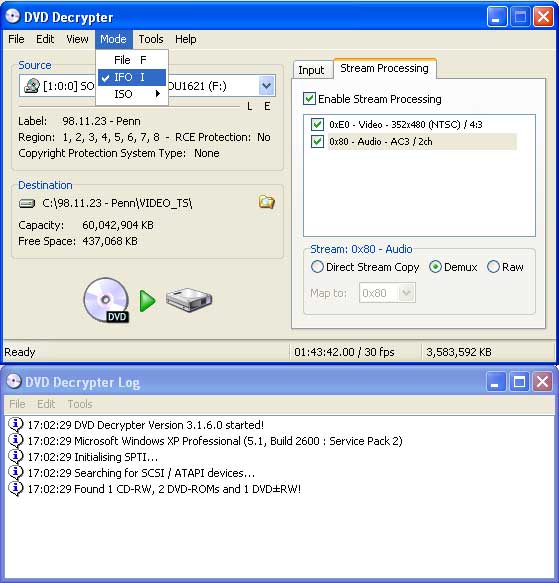Maximize the DVD Decrypter Log window

click(520, 381)
